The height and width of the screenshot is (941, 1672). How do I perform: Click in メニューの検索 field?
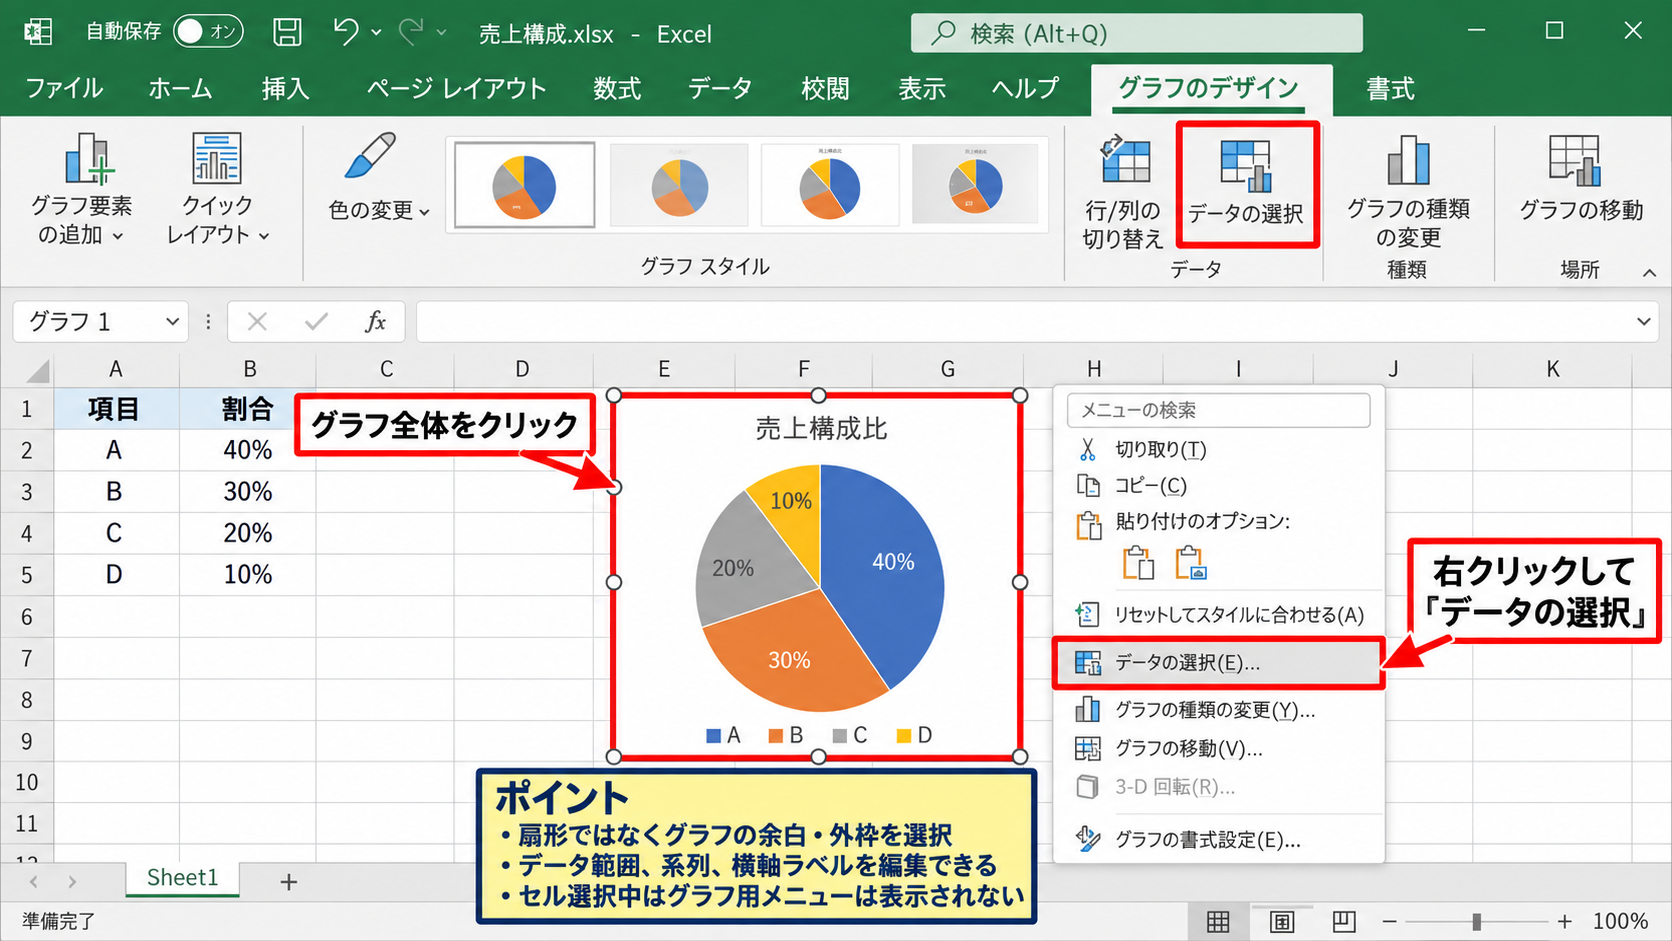(1218, 410)
